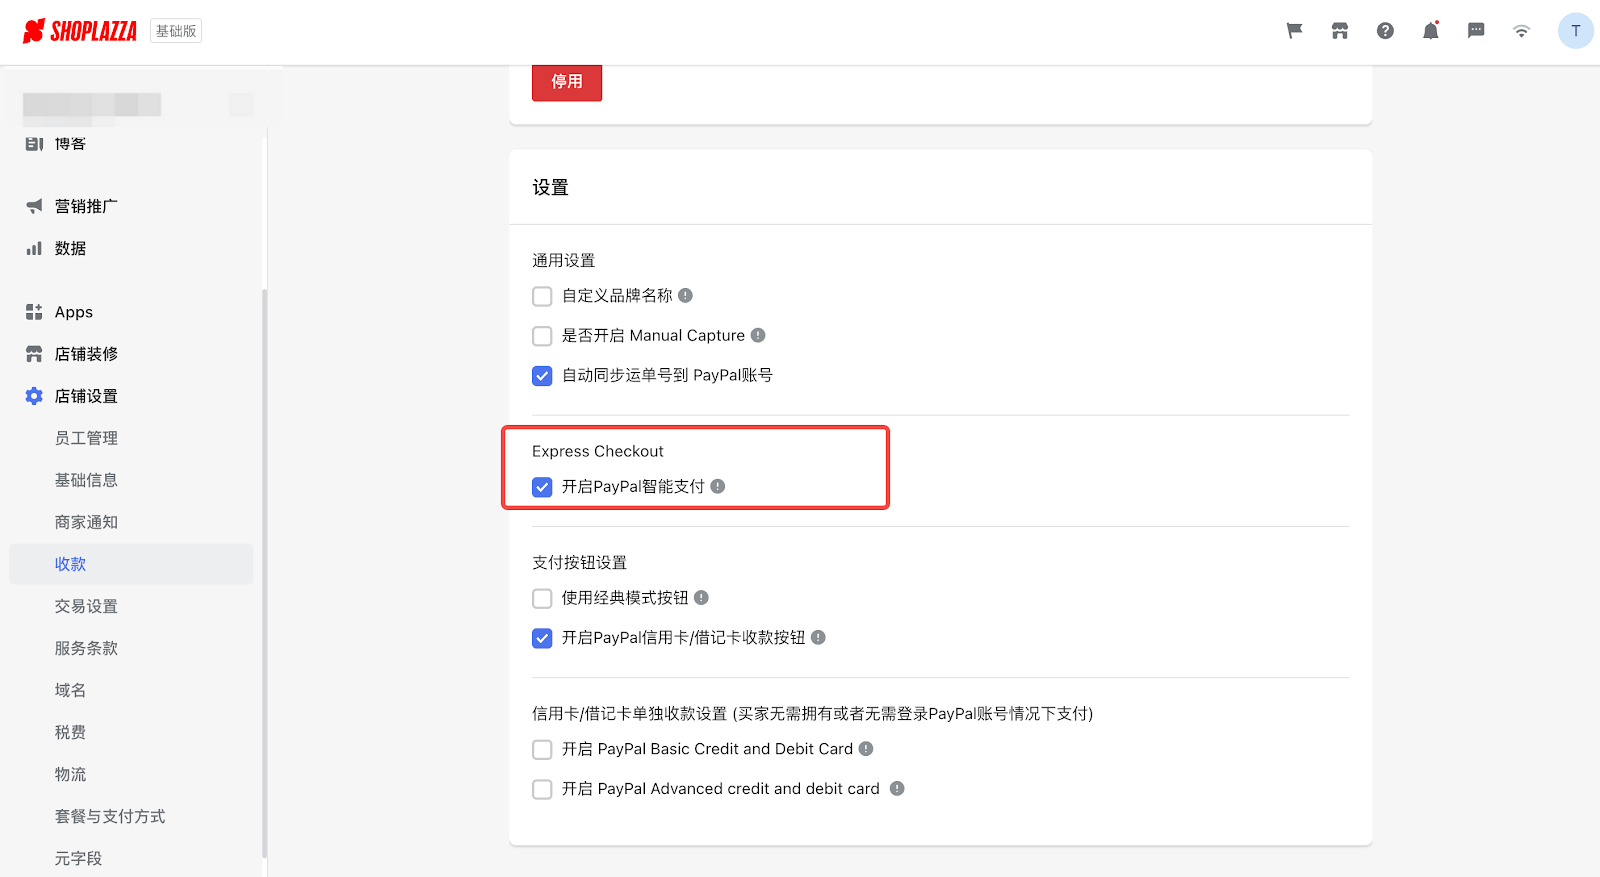
Task: Enable the 自定义品牌名称 checkbox
Action: (542, 296)
